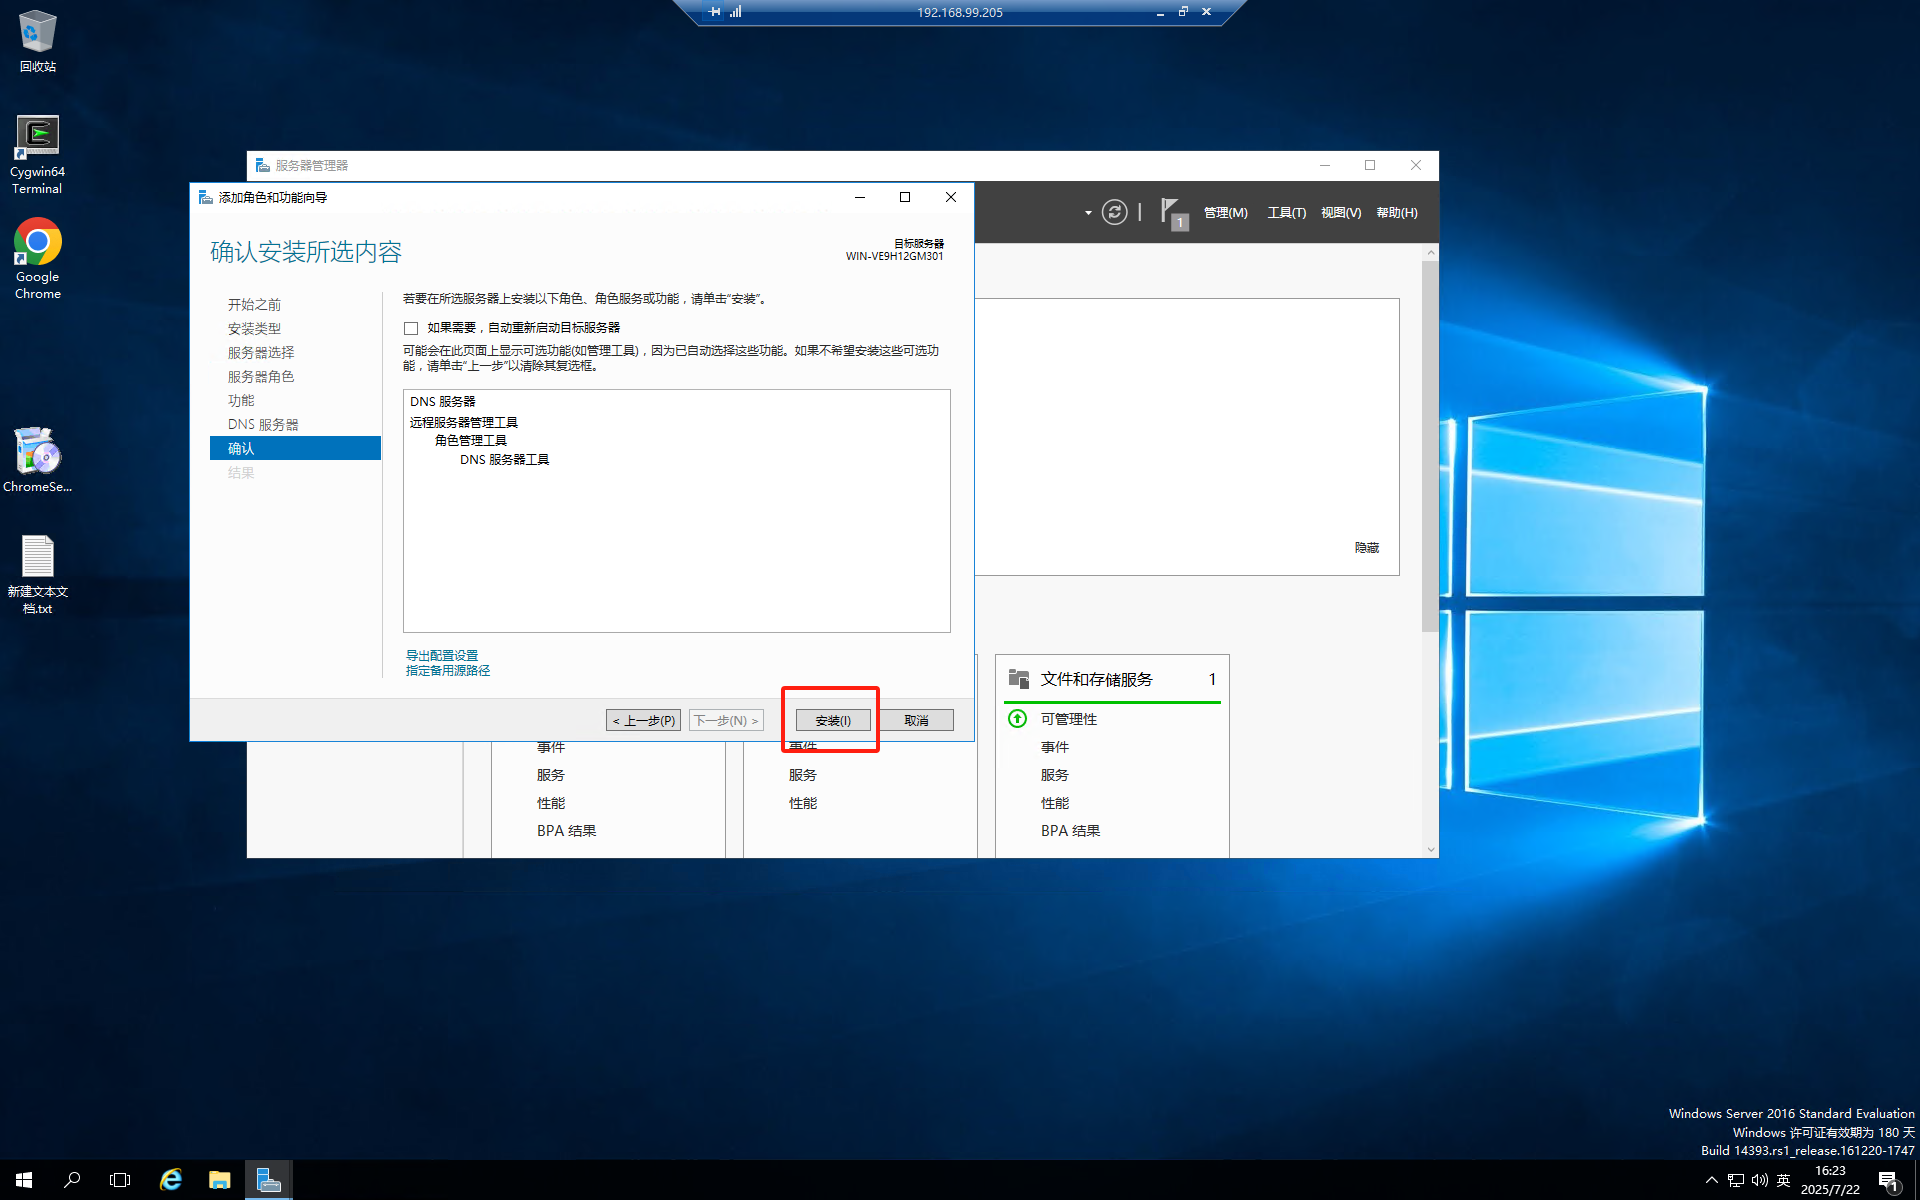Image resolution: width=1920 pixels, height=1200 pixels.
Task: Click 文件和存储服务 tile title
Action: pyautogui.click(x=1097, y=679)
